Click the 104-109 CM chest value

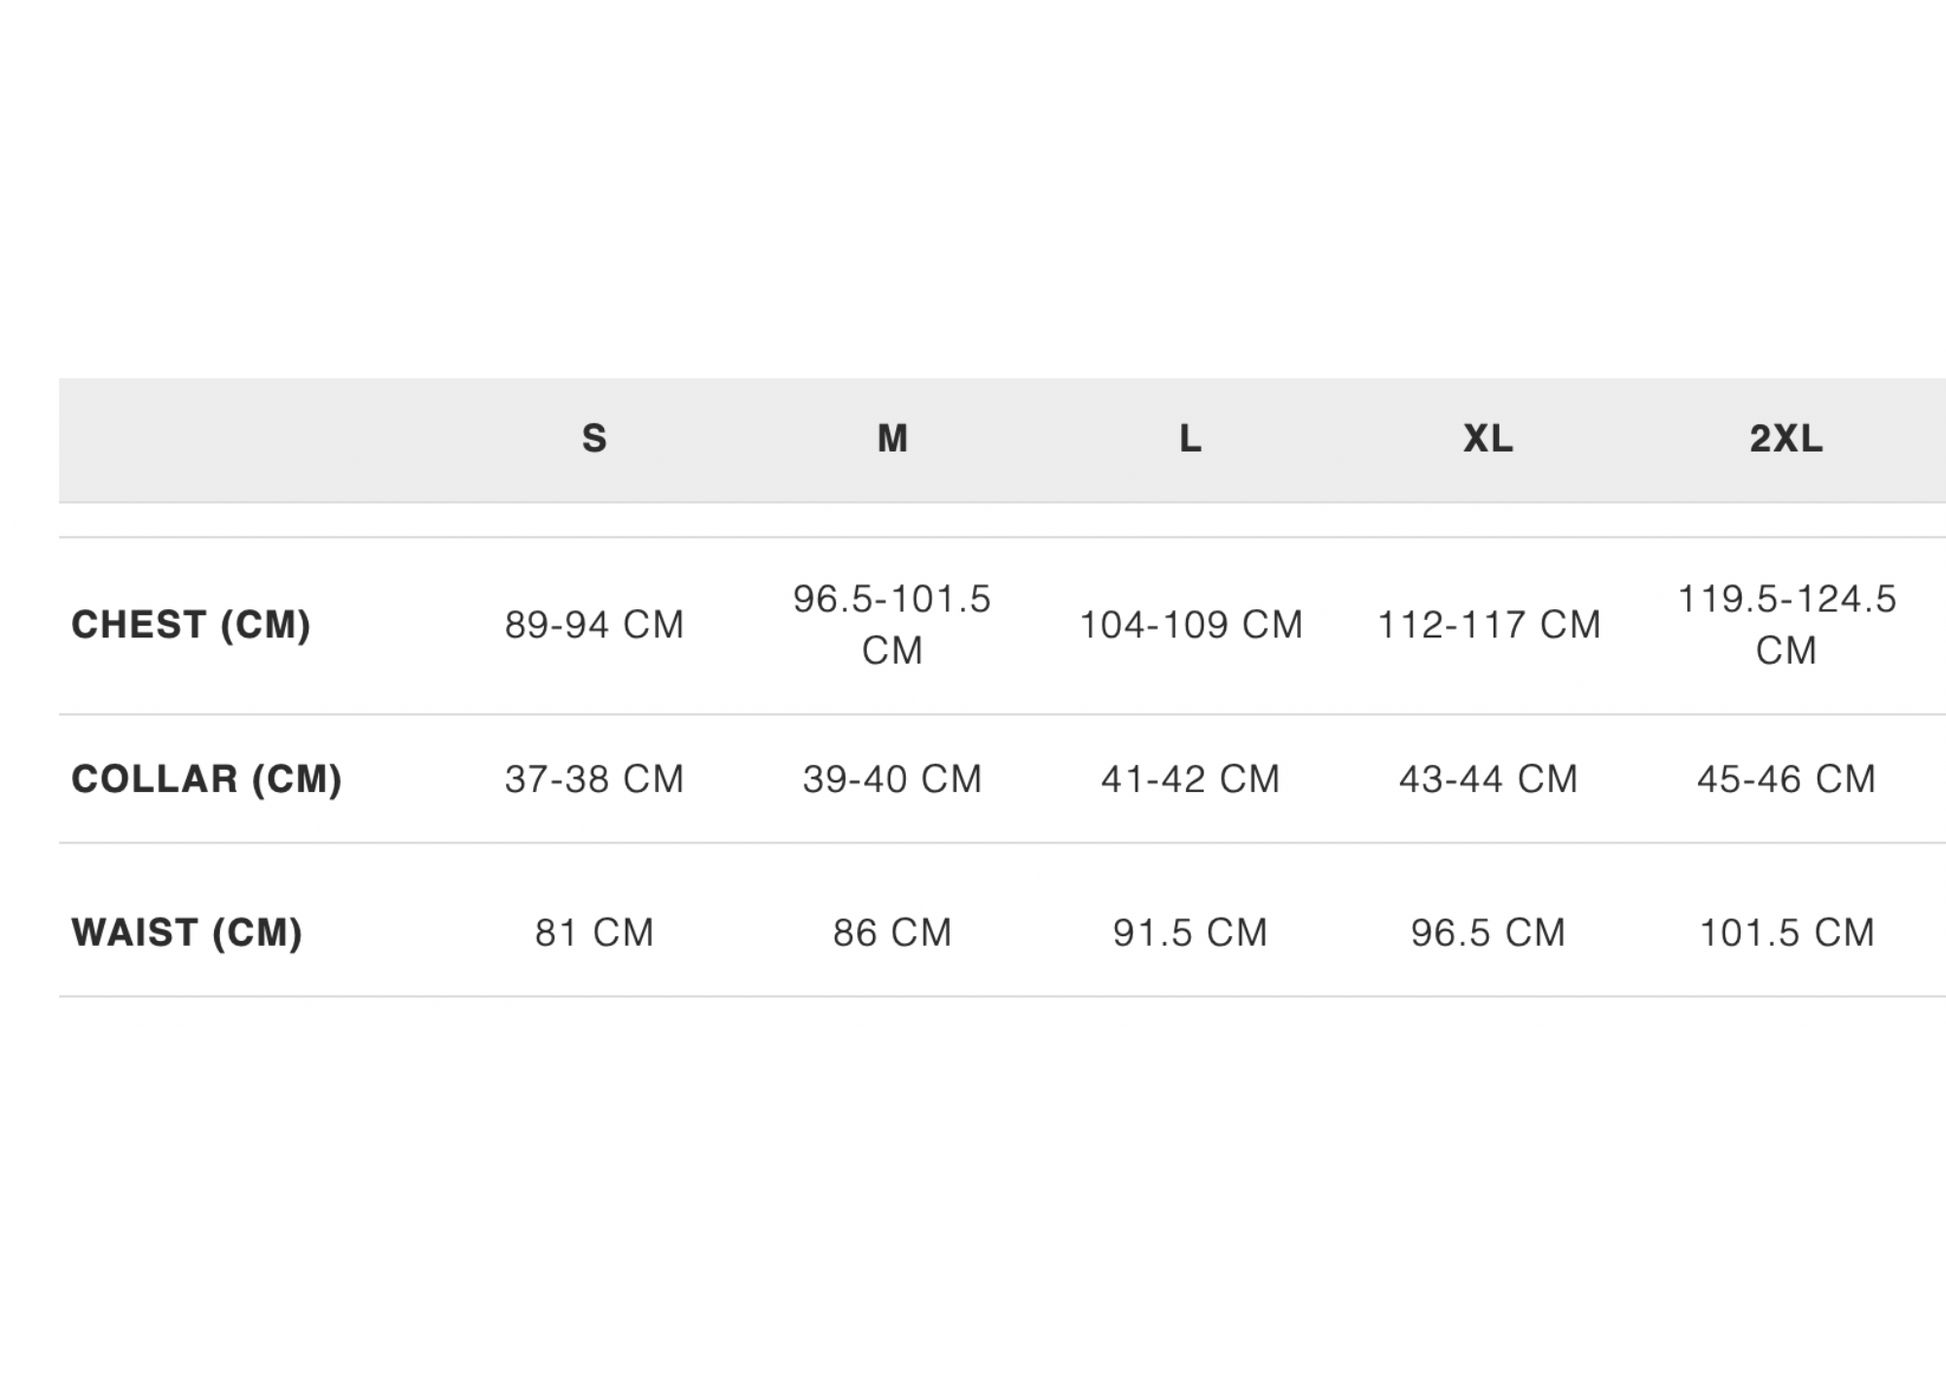[x=1190, y=625]
